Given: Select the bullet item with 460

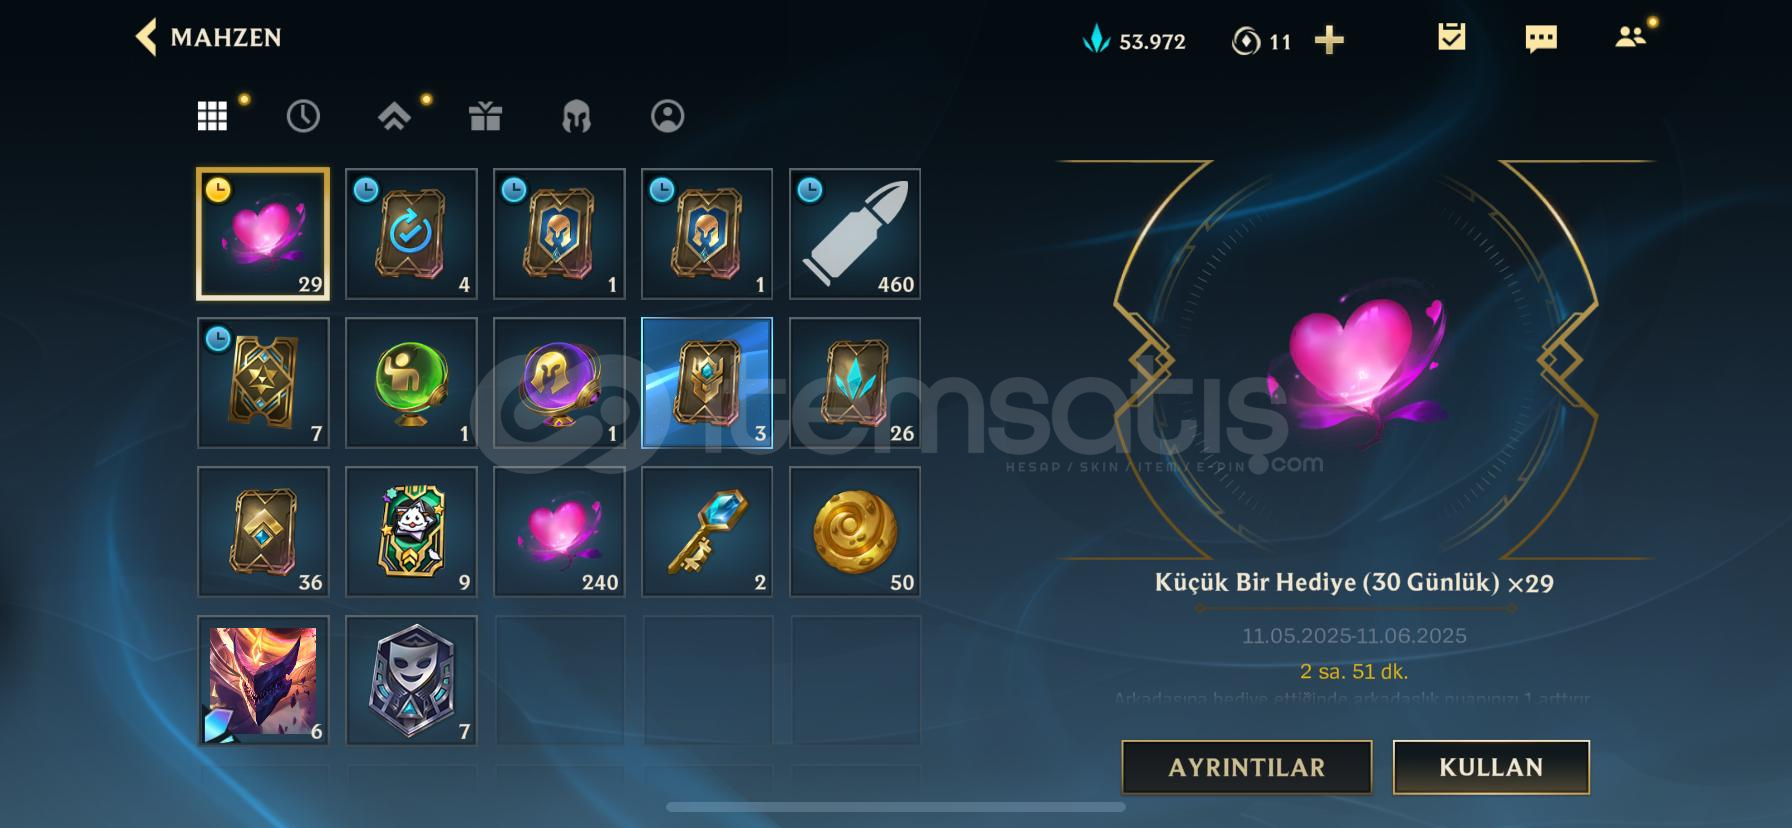Looking at the screenshot, I should tap(855, 234).
